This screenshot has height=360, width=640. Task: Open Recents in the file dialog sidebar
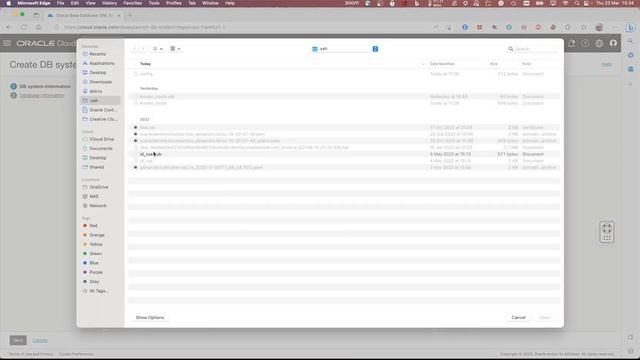point(97,54)
